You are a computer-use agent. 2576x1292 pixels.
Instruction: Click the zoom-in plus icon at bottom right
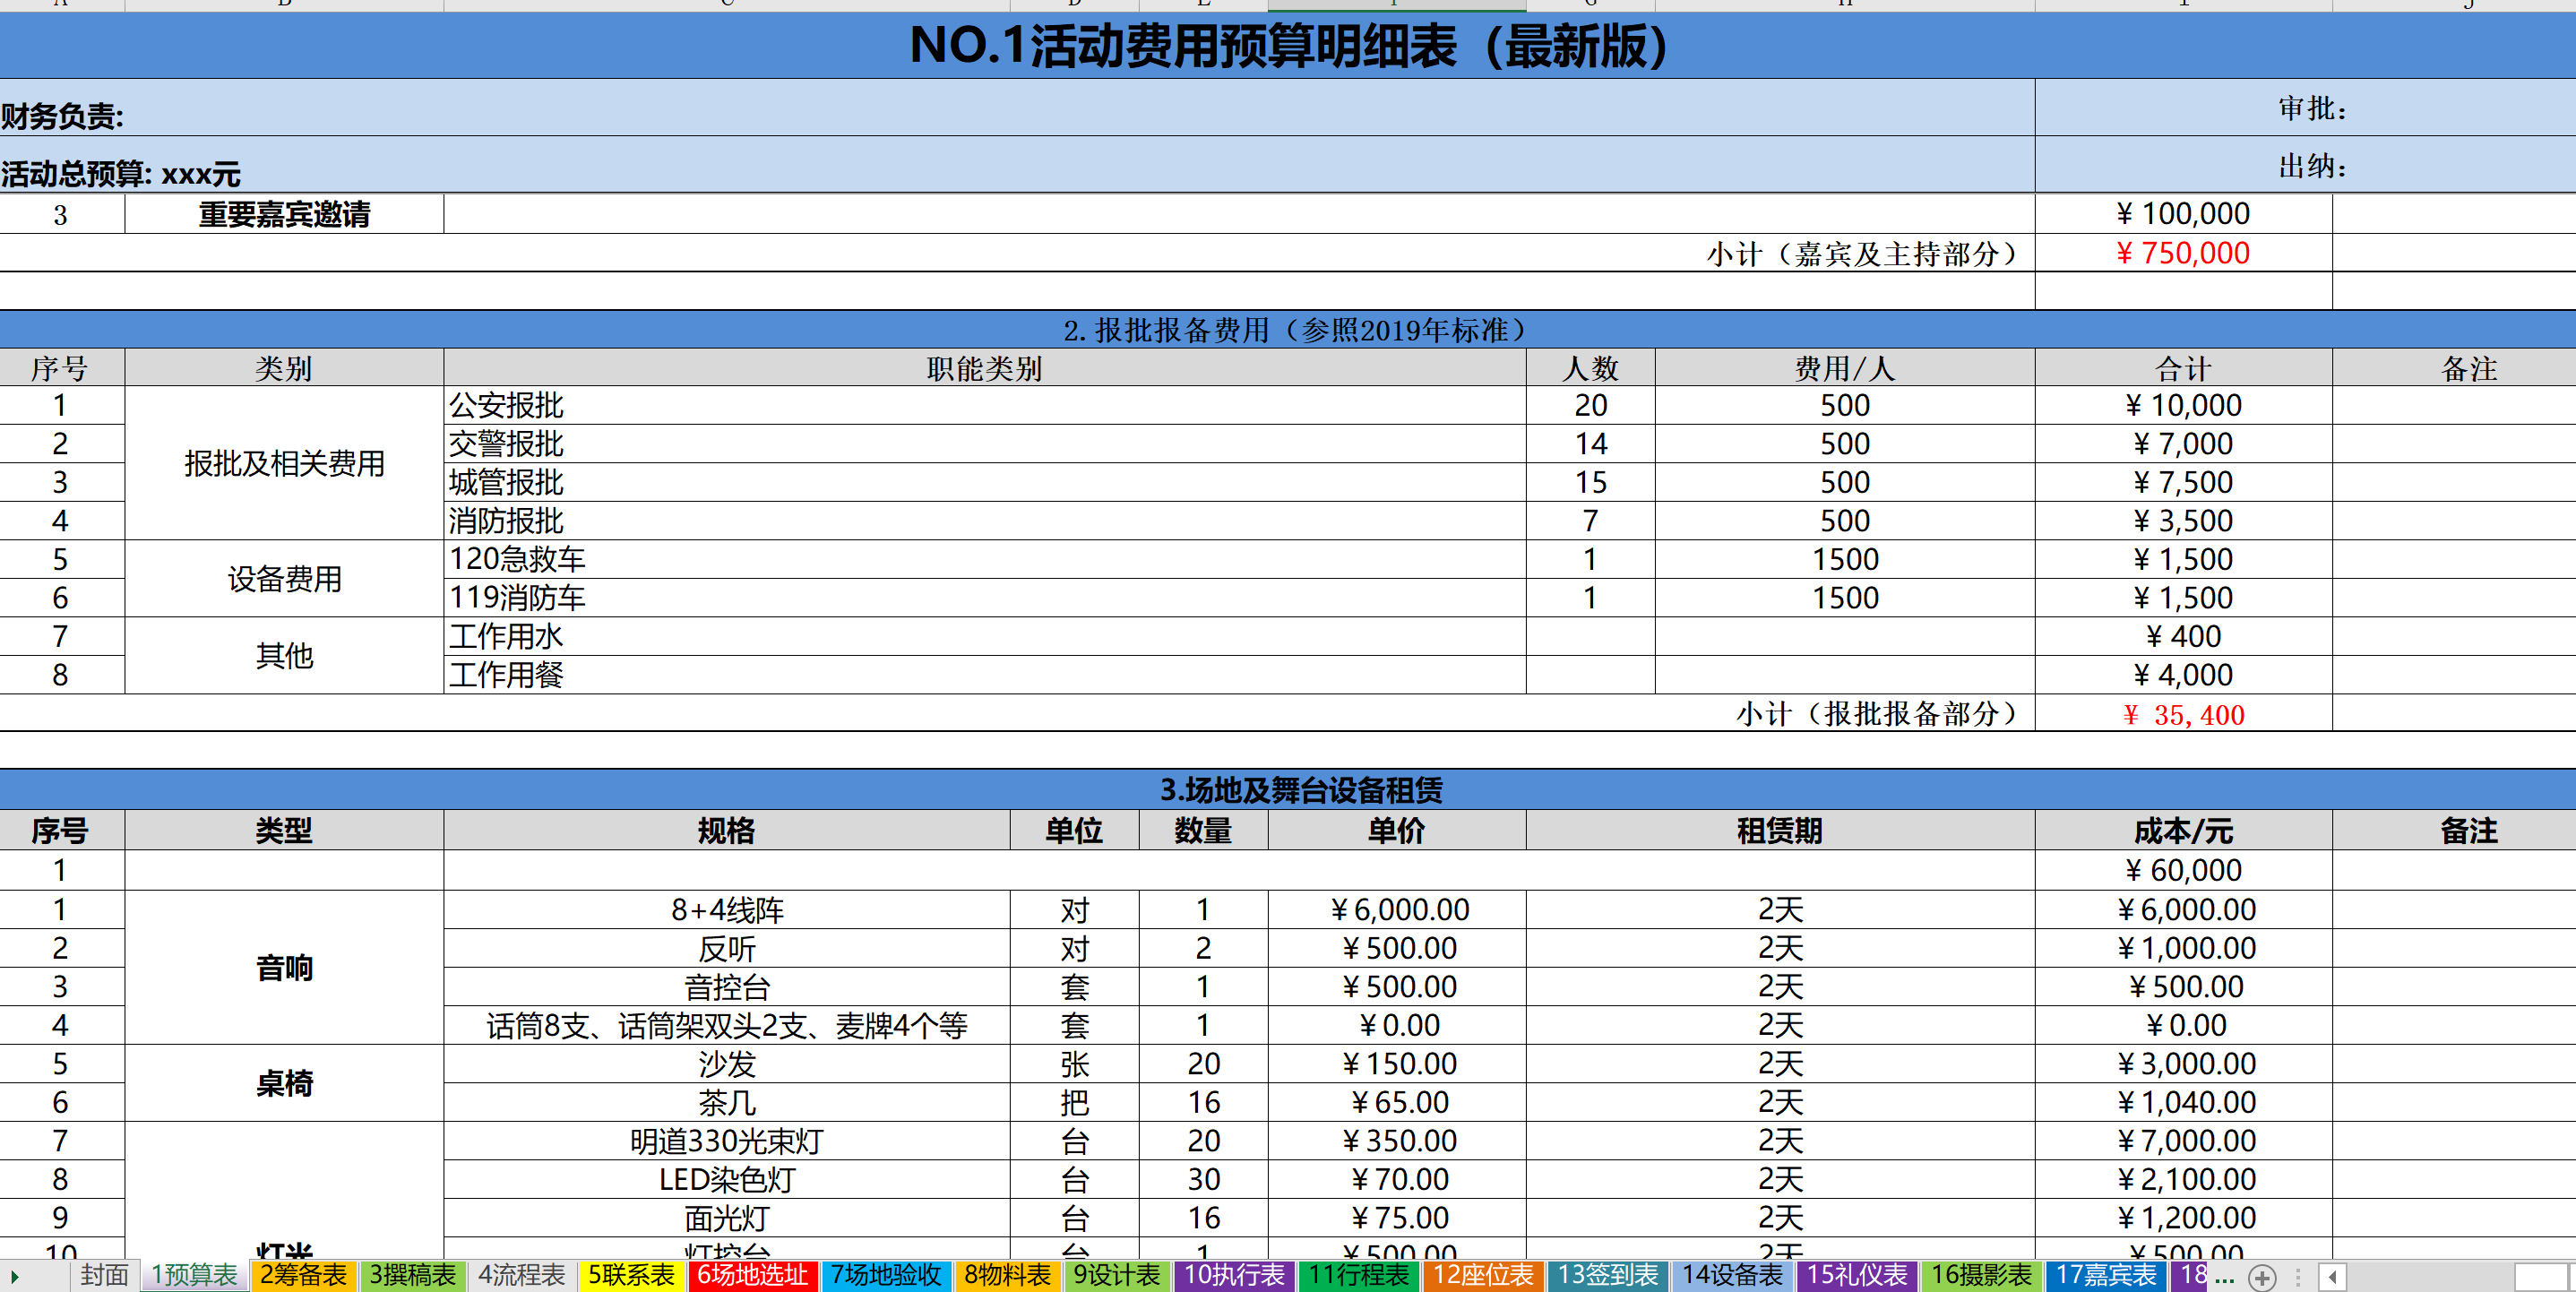(x=2262, y=1277)
